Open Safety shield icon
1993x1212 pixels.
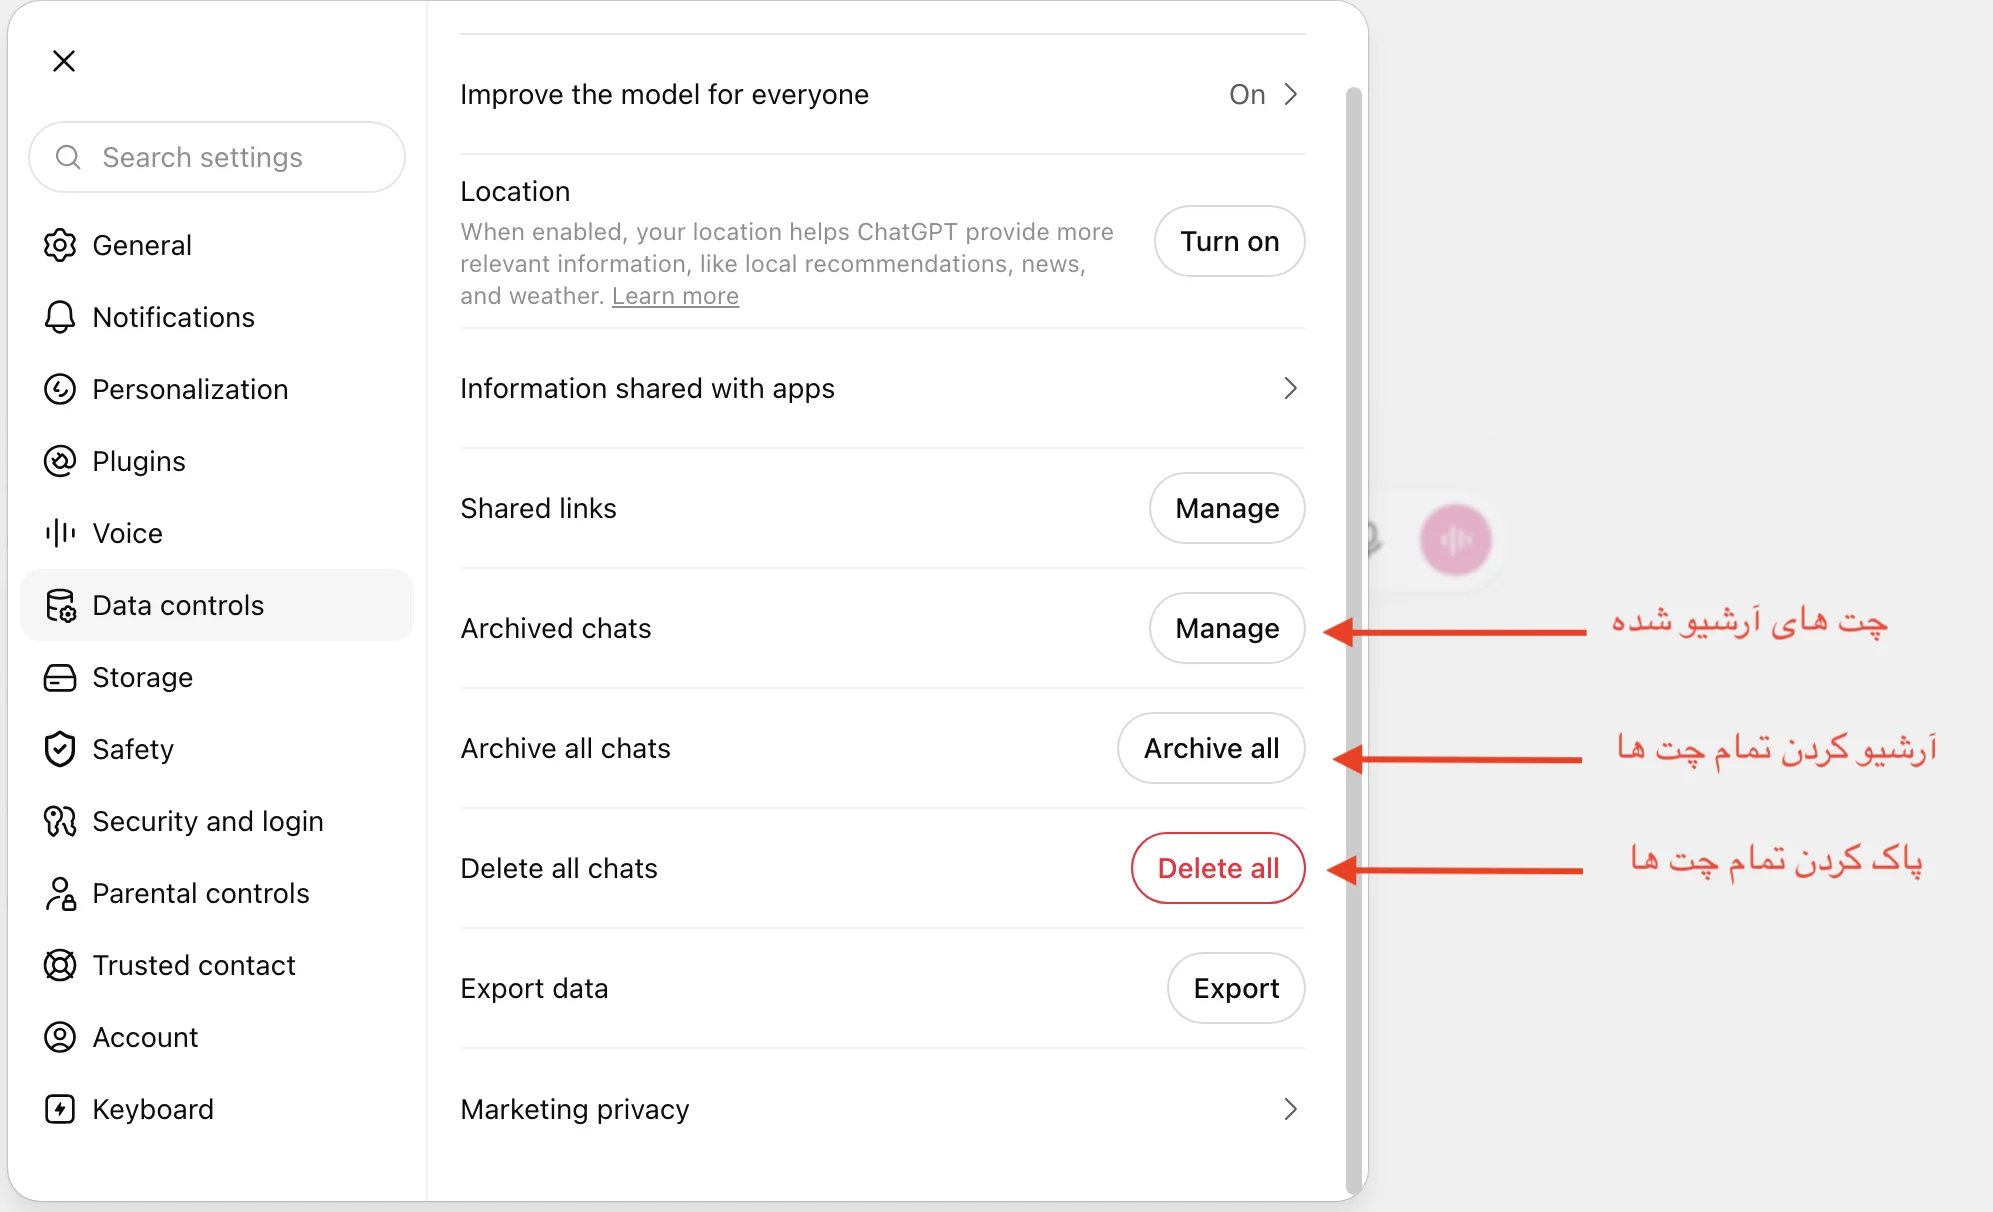[x=60, y=749]
